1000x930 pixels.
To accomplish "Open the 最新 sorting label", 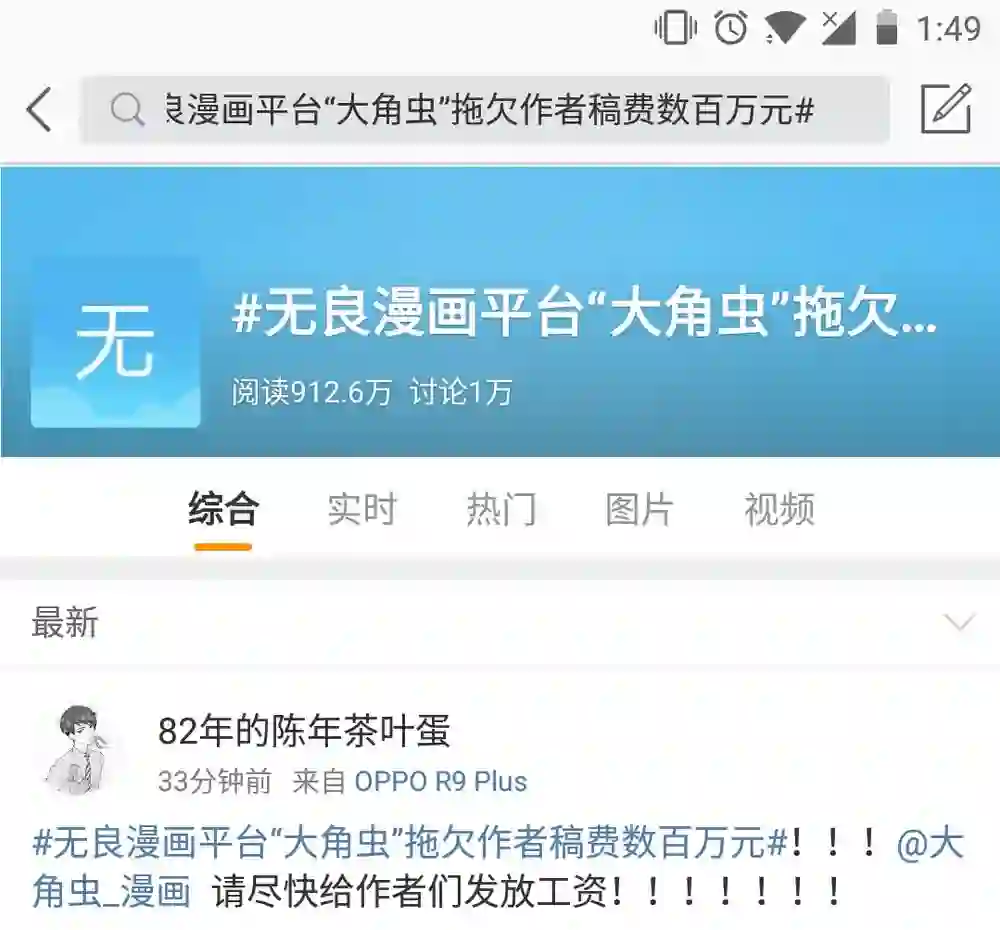I will click(x=65, y=623).
